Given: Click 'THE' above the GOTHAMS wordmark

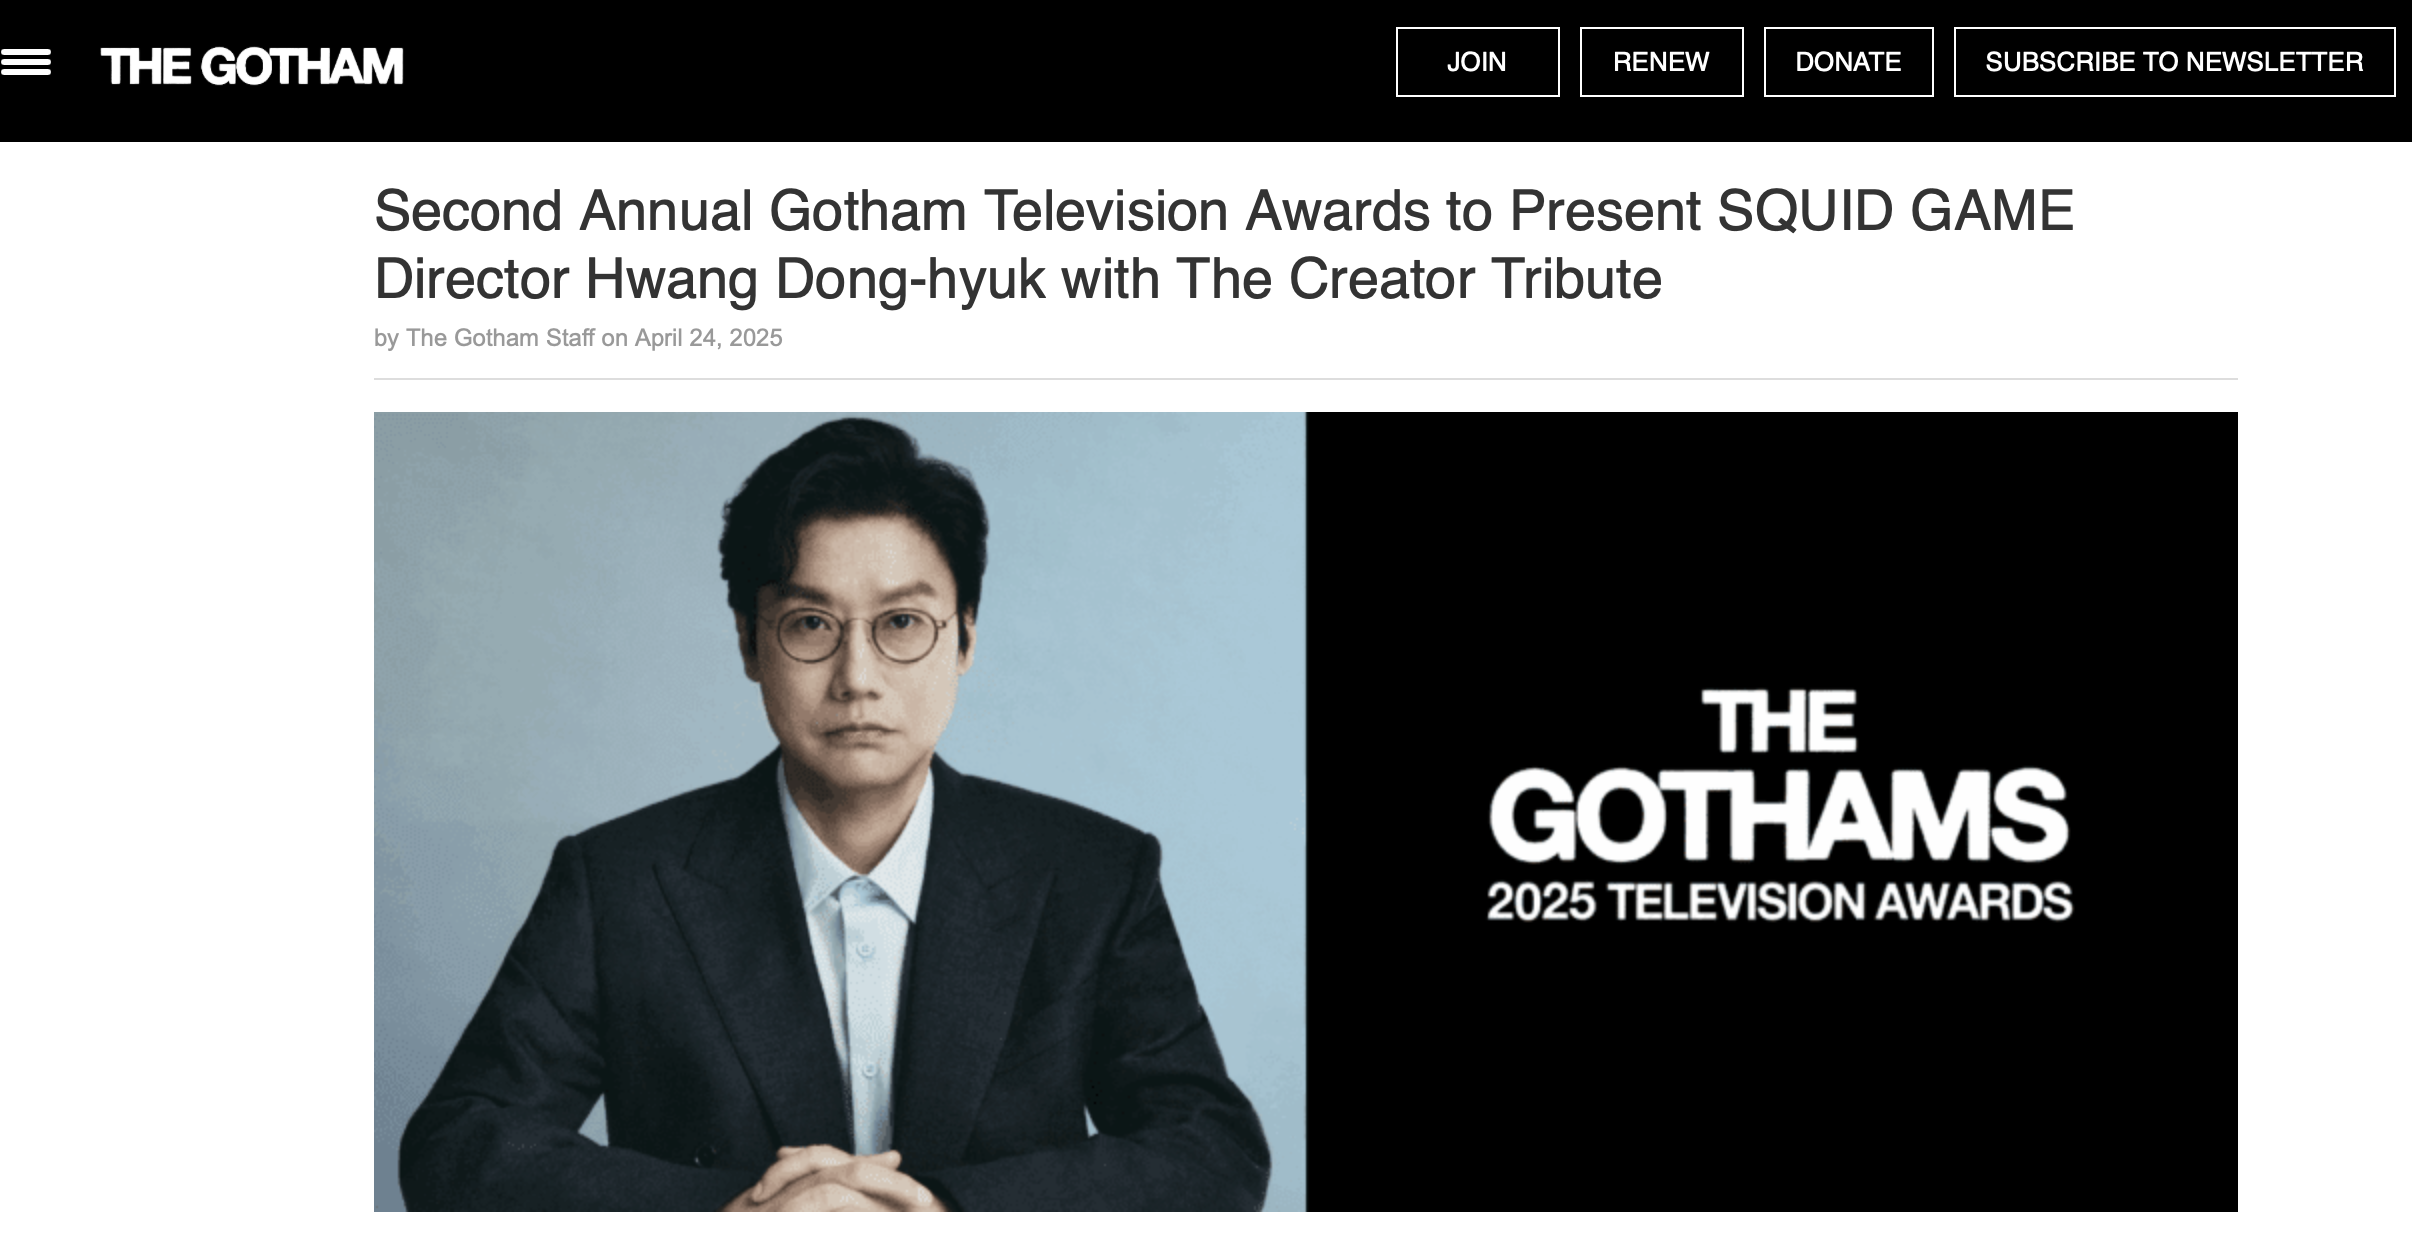Looking at the screenshot, I should click(1779, 722).
